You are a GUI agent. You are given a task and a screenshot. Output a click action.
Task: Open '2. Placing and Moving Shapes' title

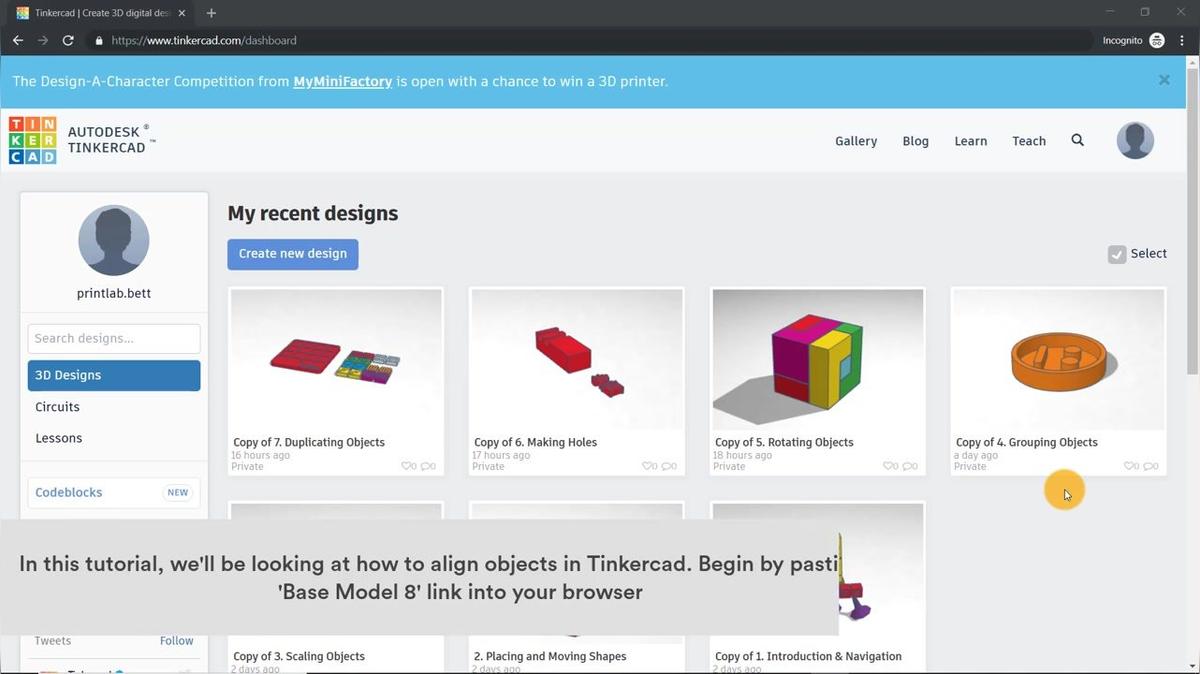click(550, 656)
